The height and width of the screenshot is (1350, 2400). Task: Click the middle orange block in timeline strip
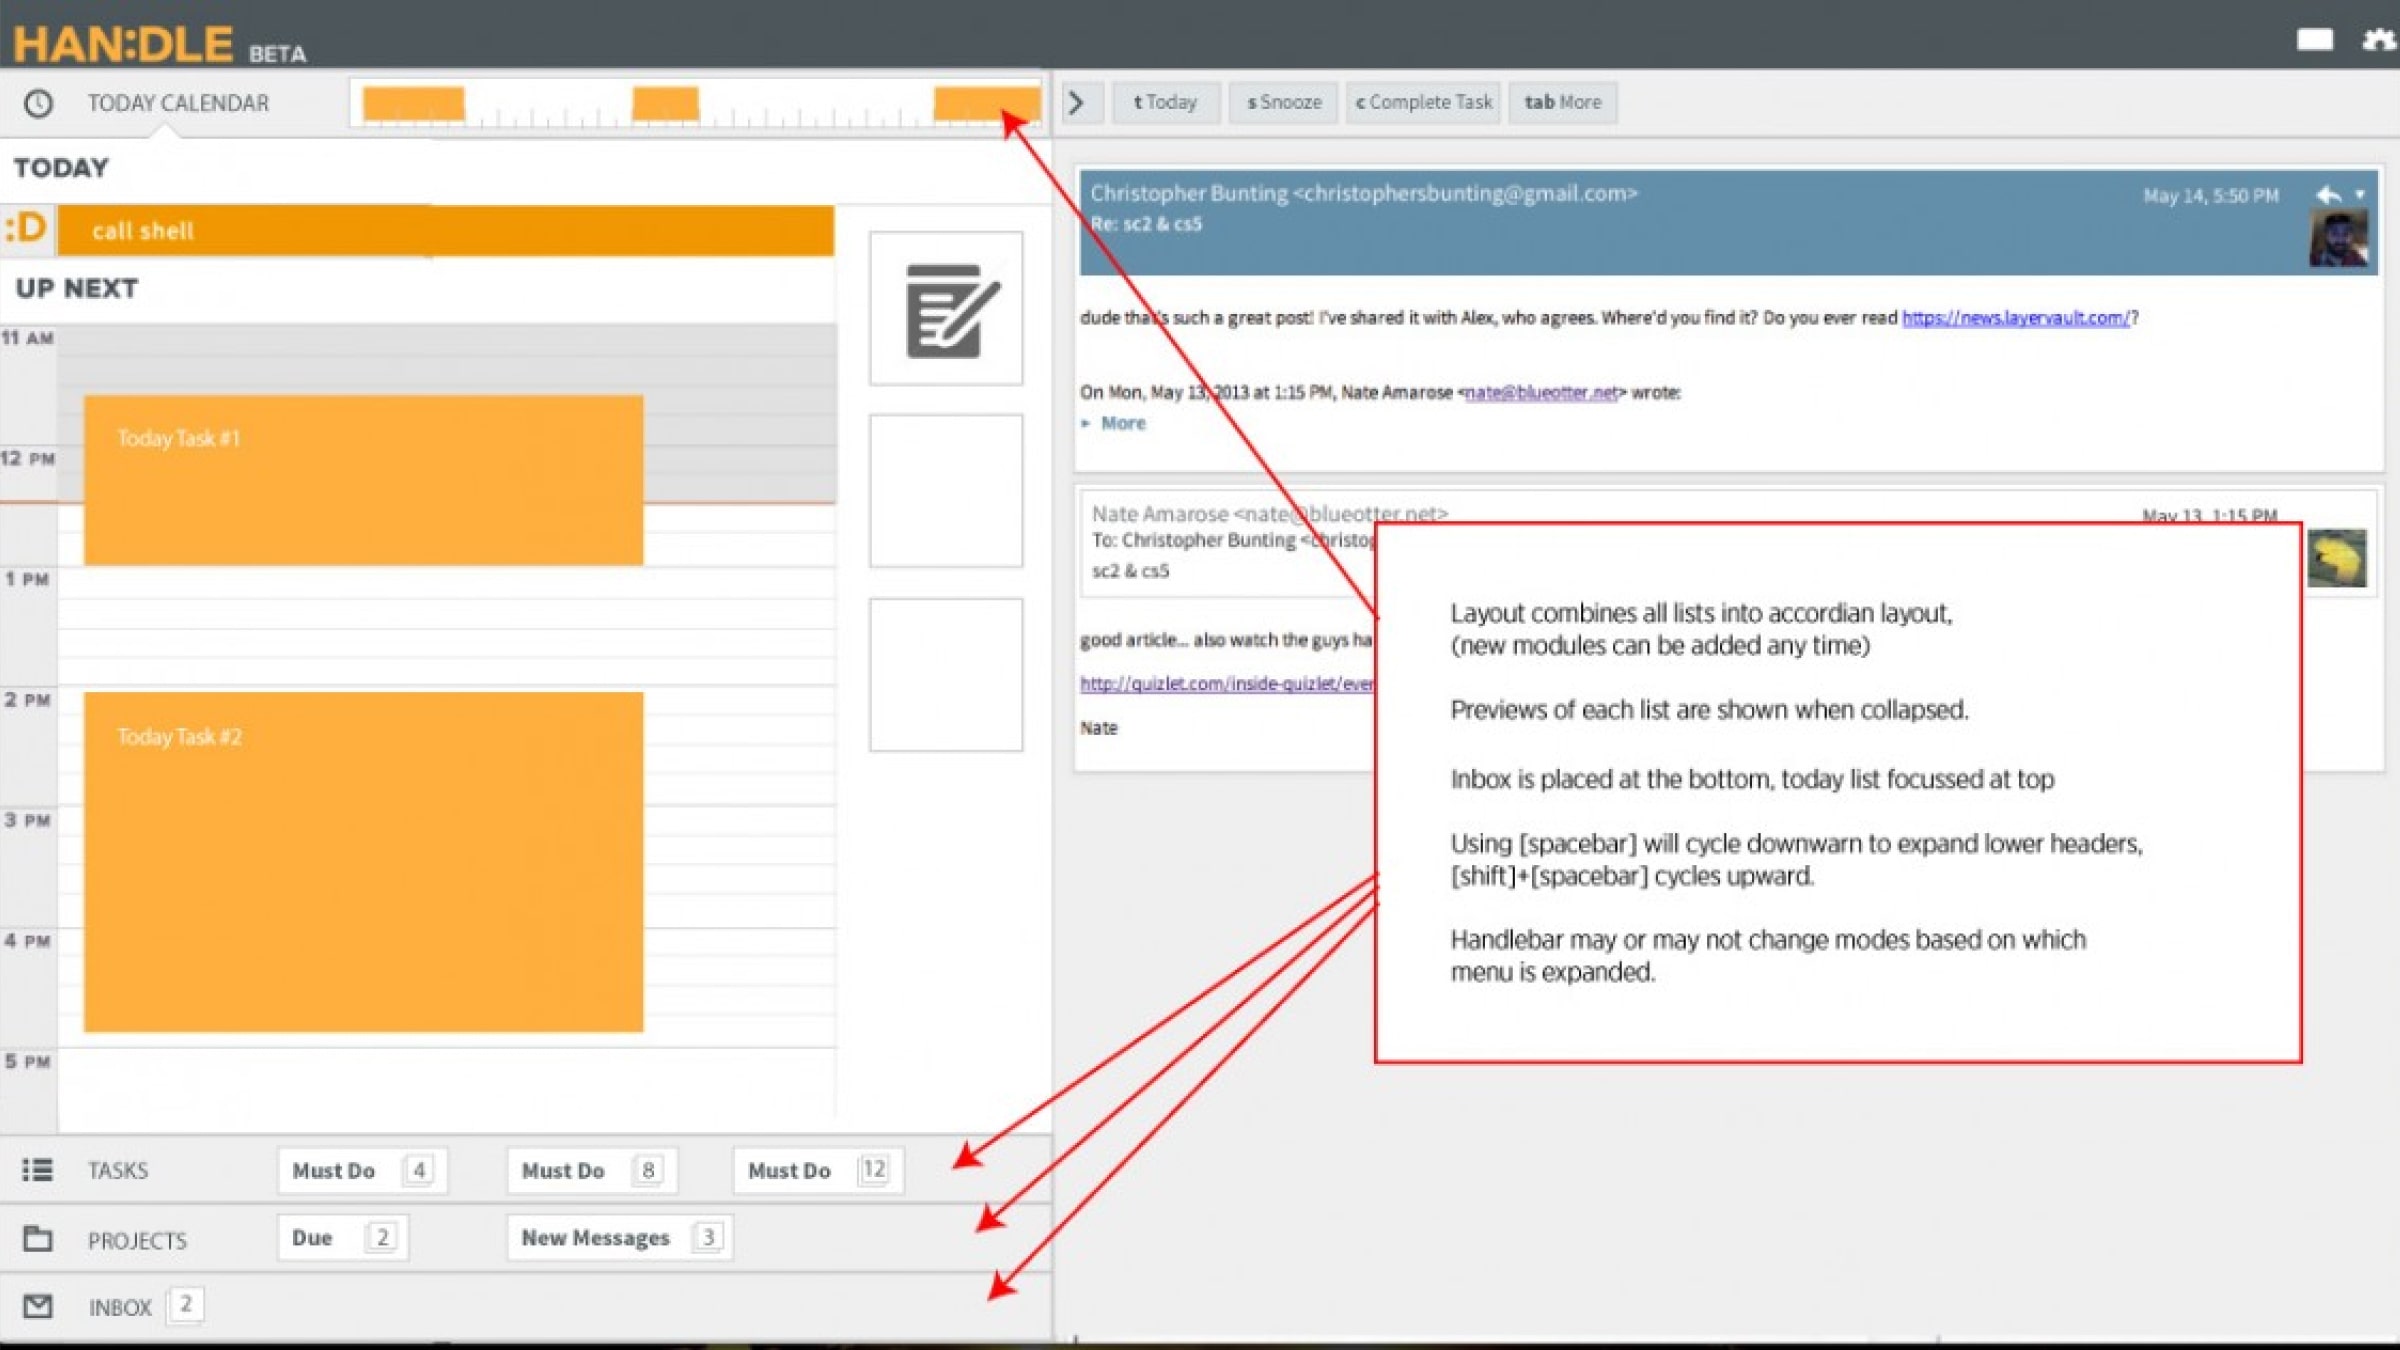666,104
